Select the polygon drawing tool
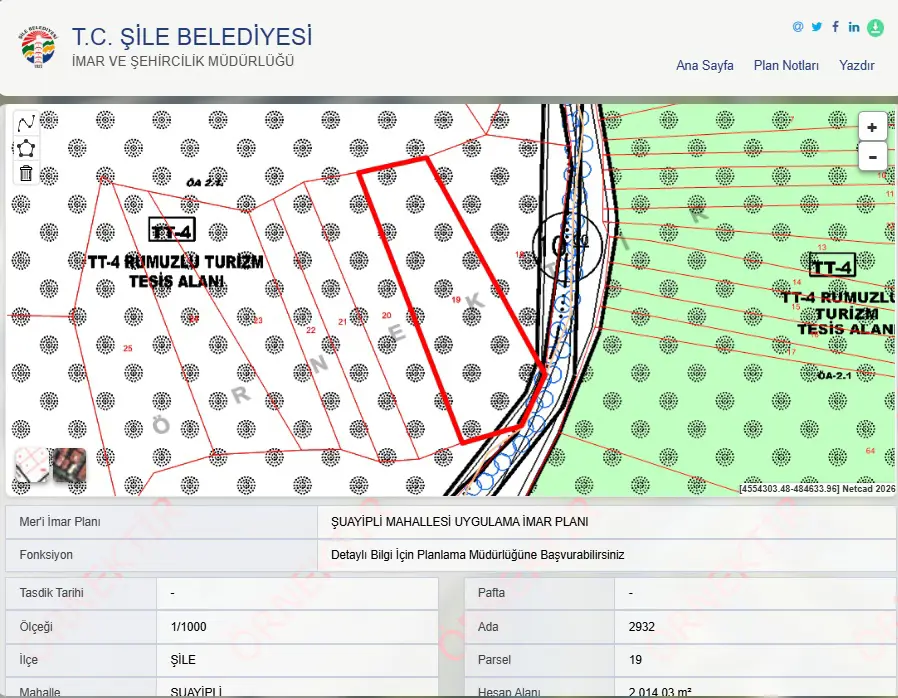This screenshot has height=698, width=898. point(26,148)
